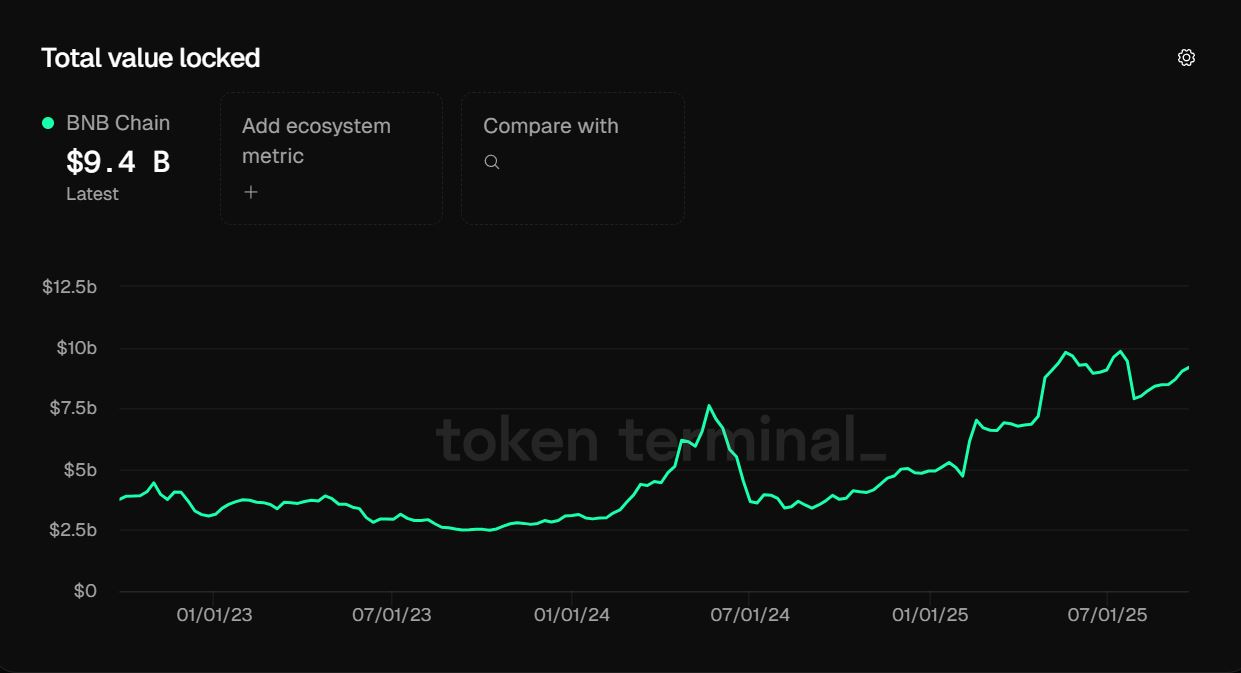The height and width of the screenshot is (673, 1241).
Task: Open the Compare with search box
Action: [572, 158]
